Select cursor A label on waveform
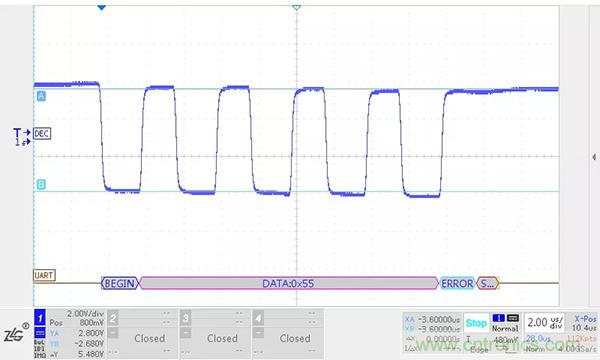The width and height of the screenshot is (600, 360). coord(41,96)
